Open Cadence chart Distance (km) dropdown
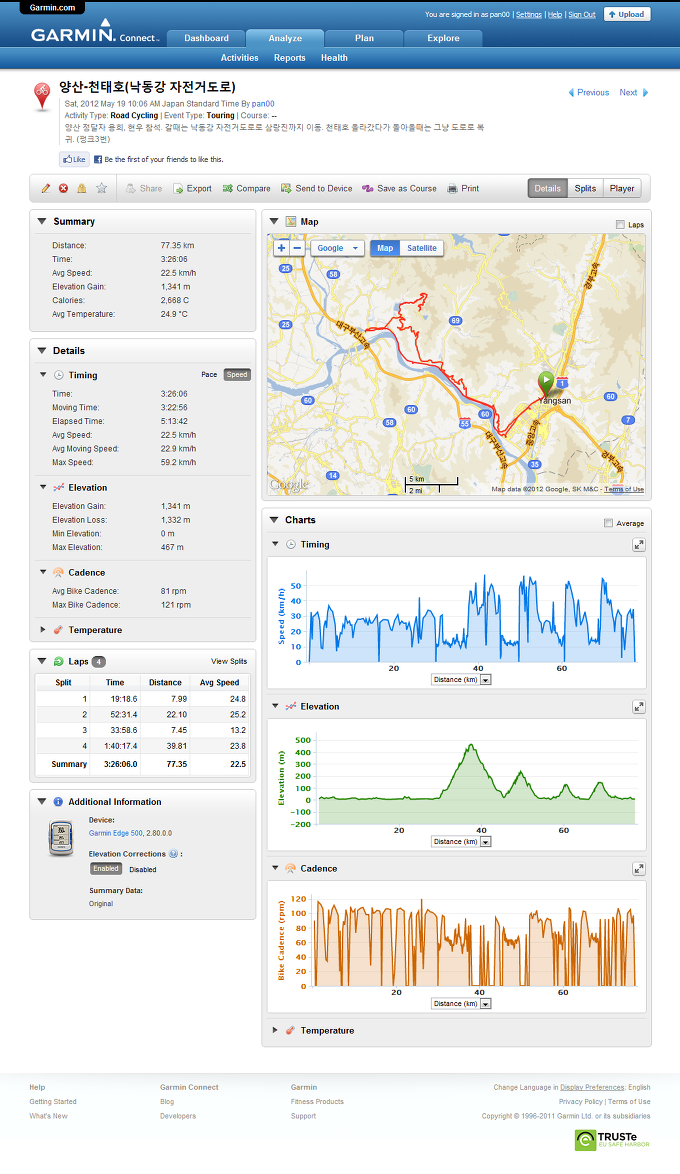 click(x=461, y=1003)
